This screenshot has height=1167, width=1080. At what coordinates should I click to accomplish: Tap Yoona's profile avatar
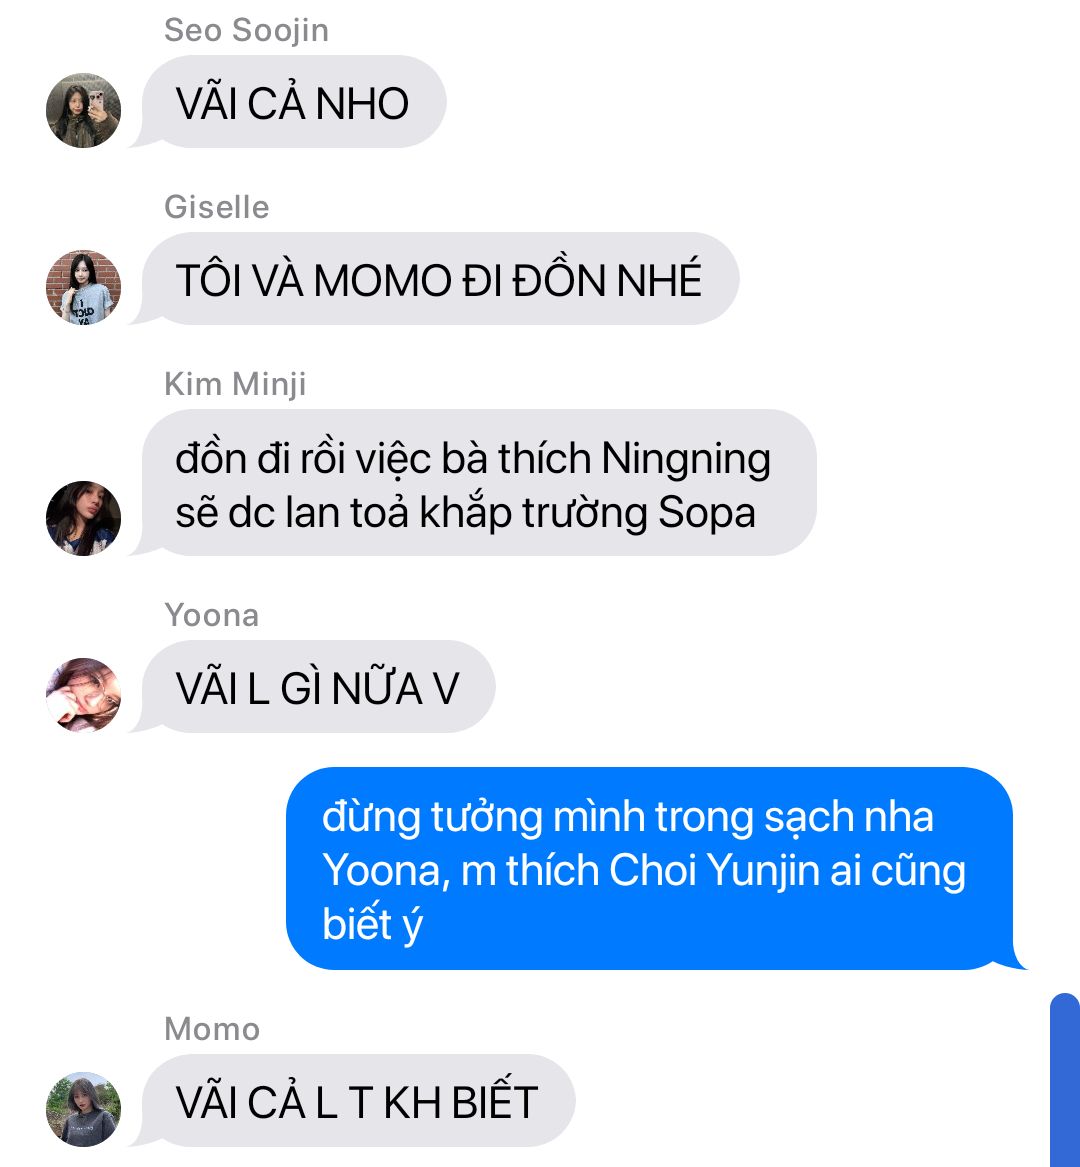[83, 695]
